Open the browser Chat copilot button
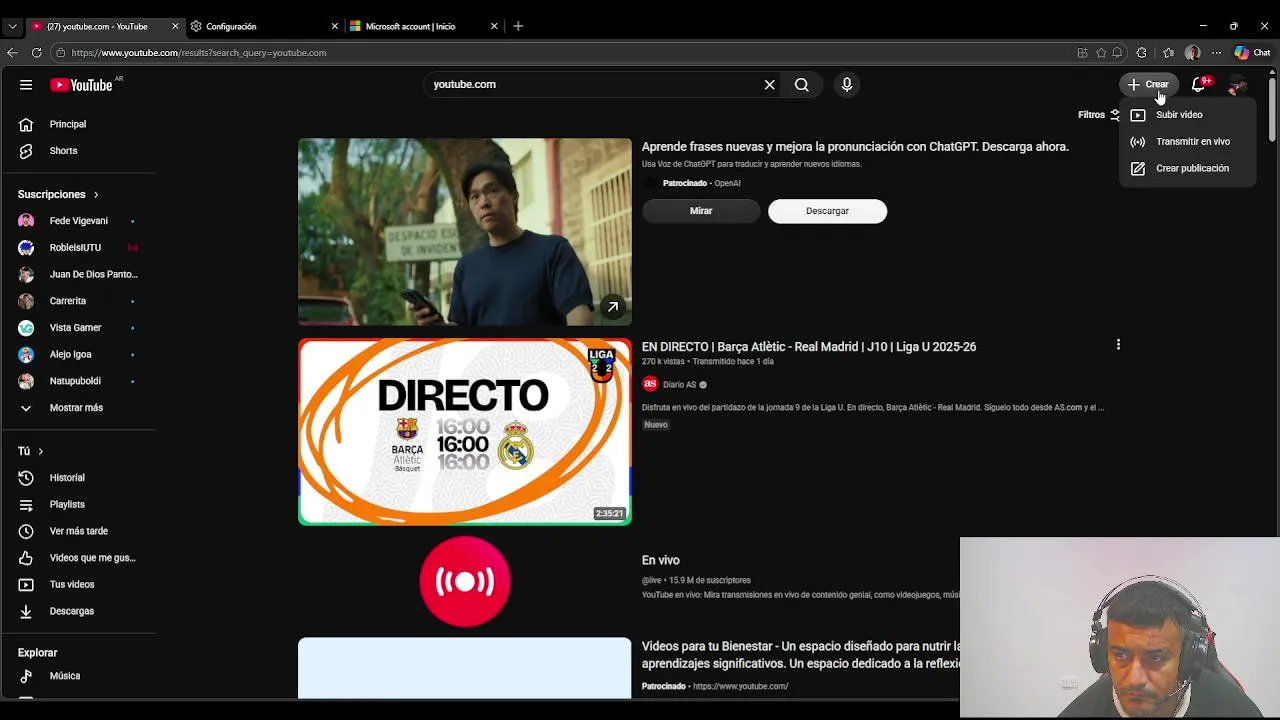This screenshot has height=720, width=1280. [1253, 53]
